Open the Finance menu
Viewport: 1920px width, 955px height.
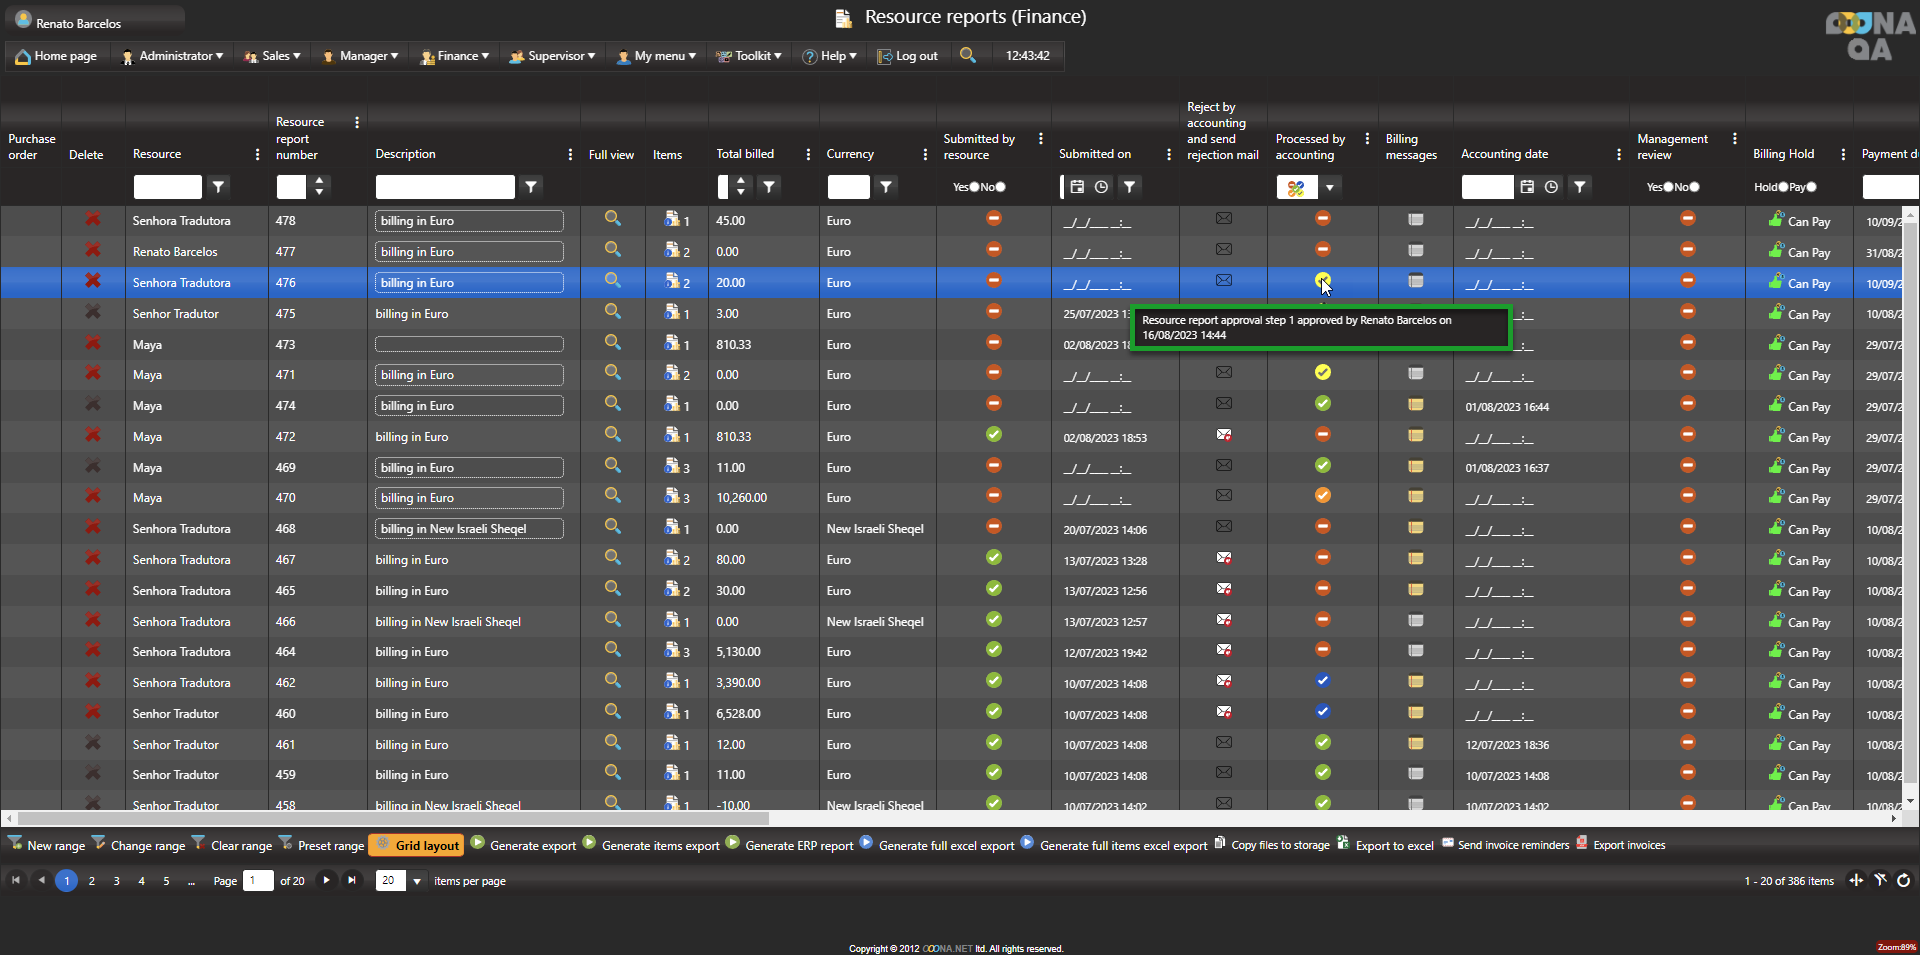(x=456, y=56)
